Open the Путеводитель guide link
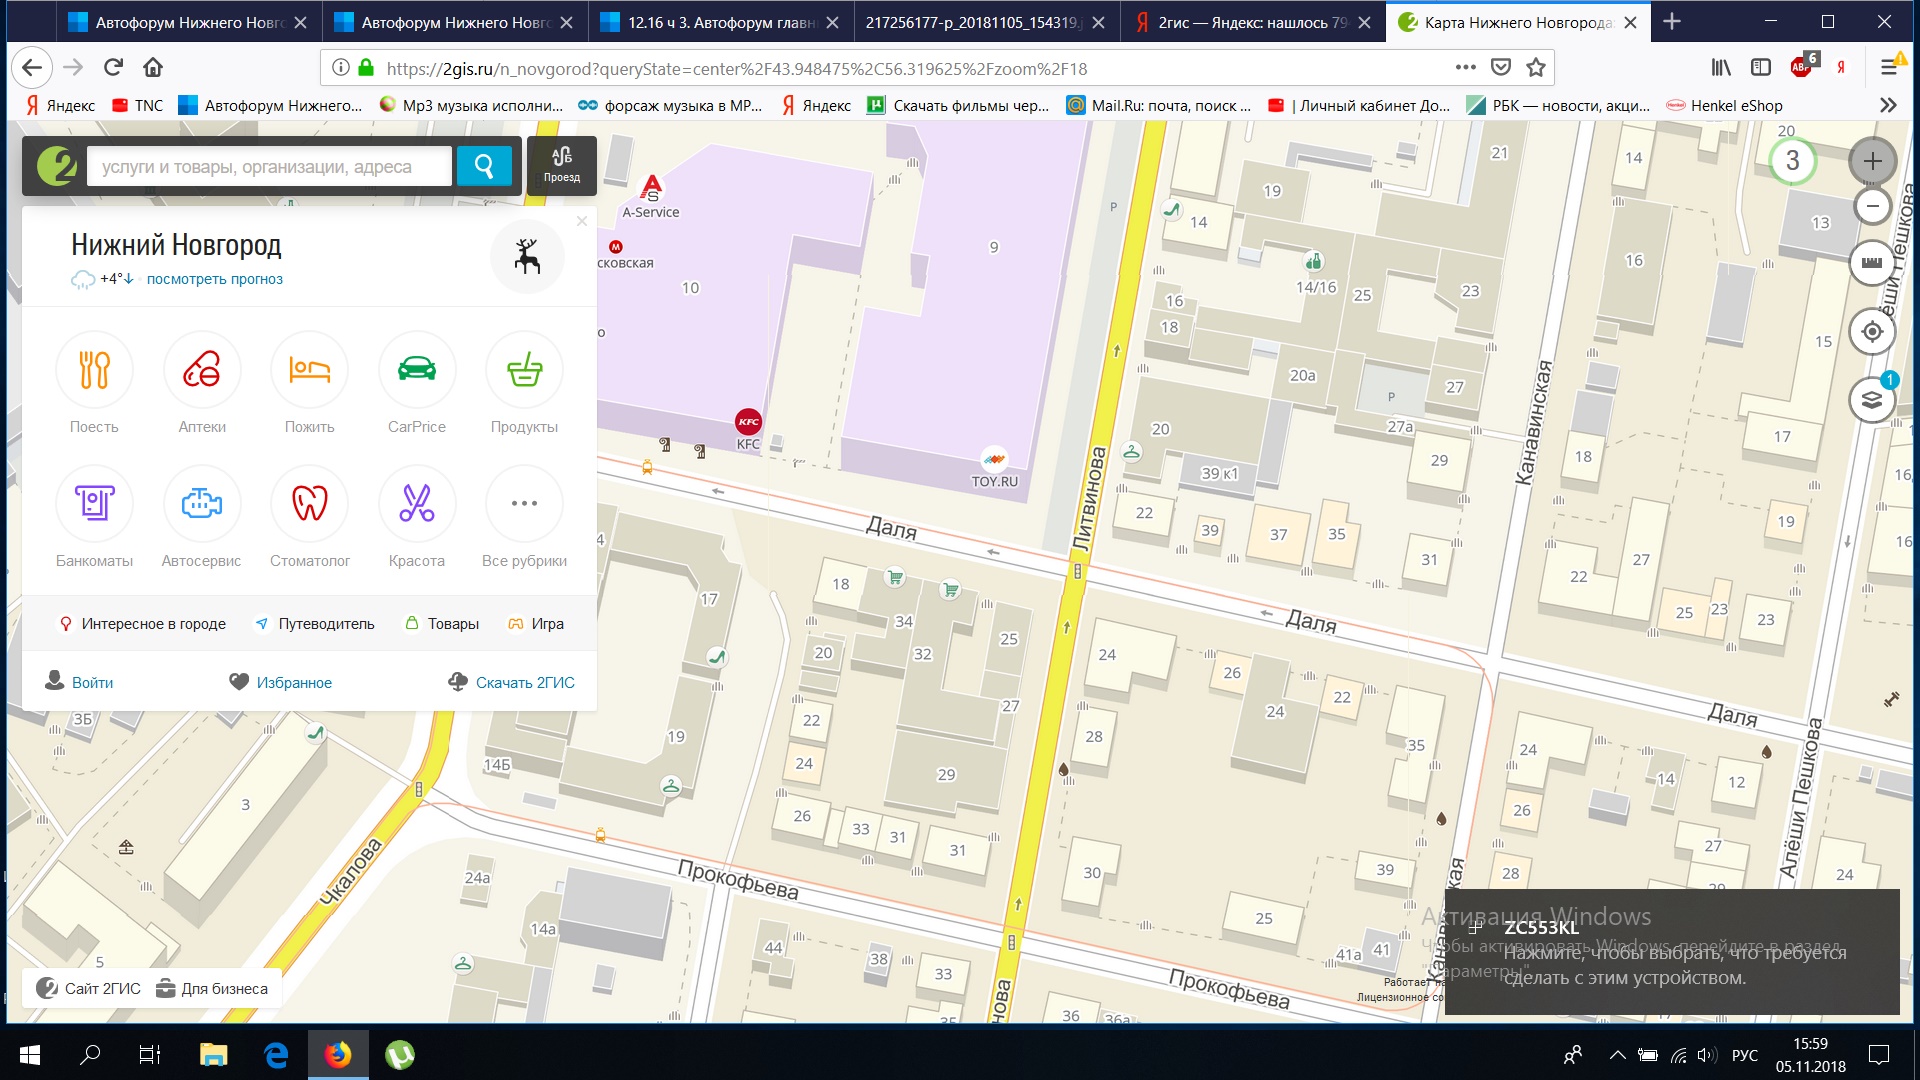Screen dimensions: 1920x1080 pyautogui.click(x=316, y=623)
